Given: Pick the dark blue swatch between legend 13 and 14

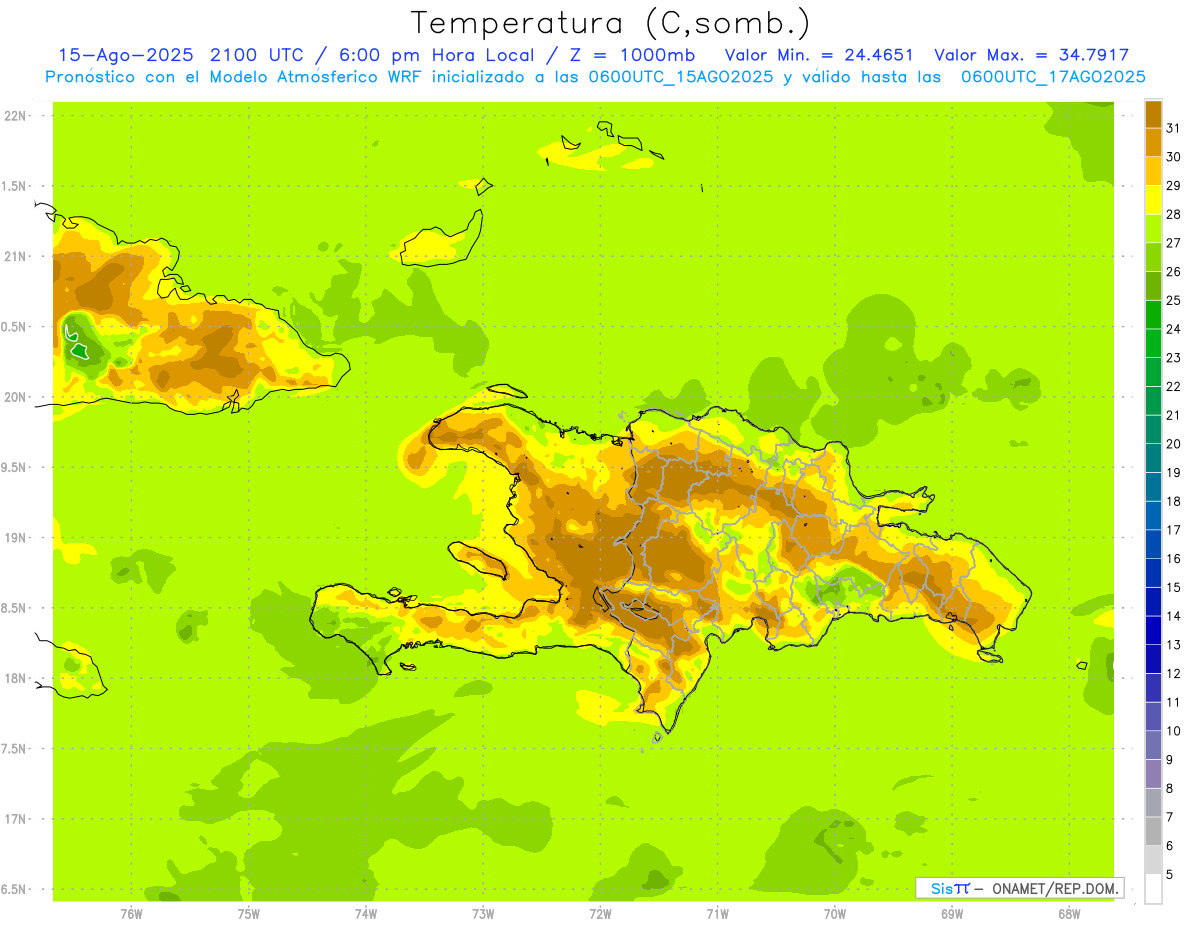Looking at the screenshot, I should click(x=1153, y=629).
